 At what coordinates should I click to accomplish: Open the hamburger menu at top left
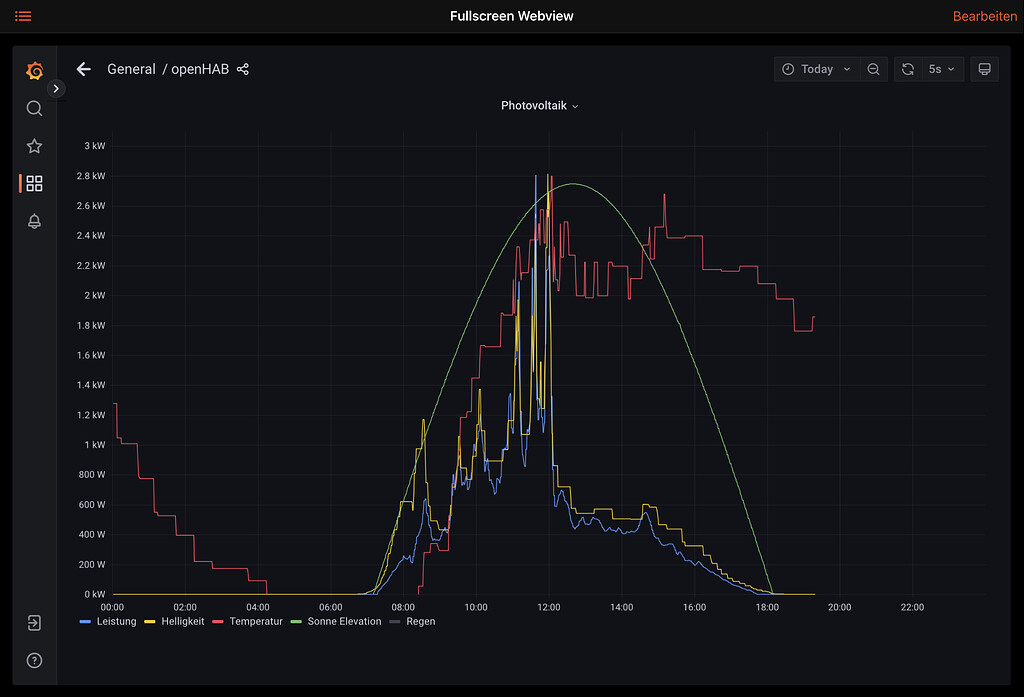(x=23, y=16)
